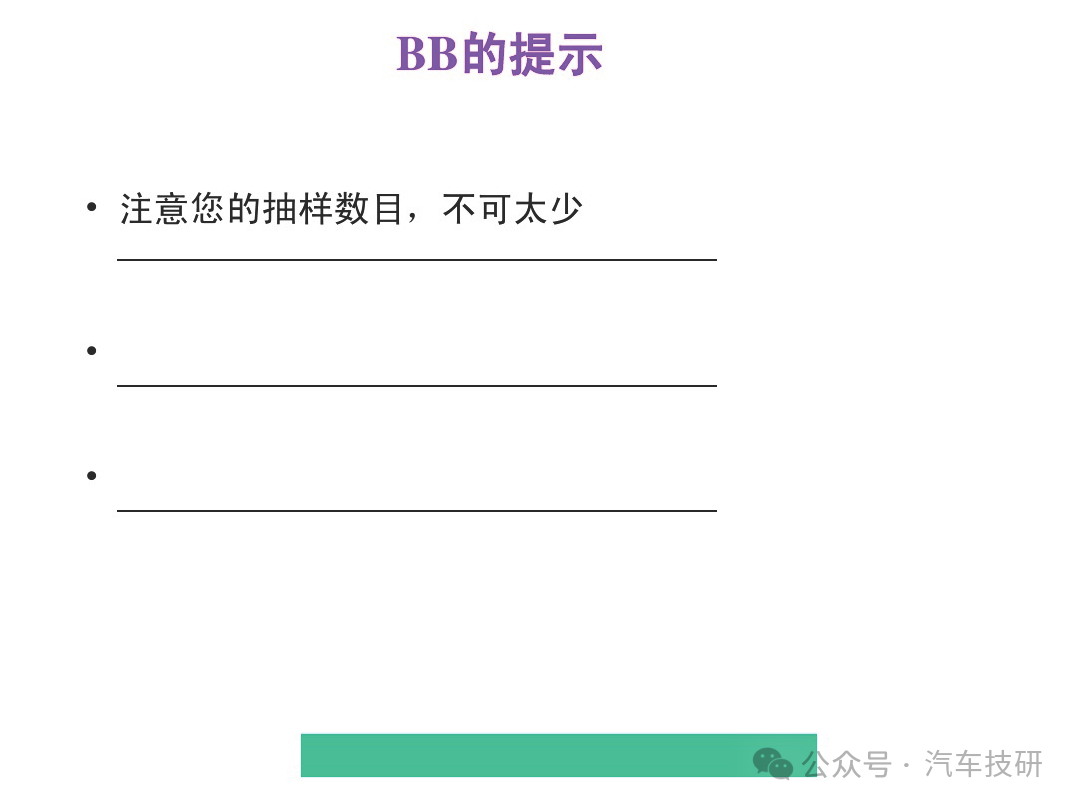Click the purple BB的提示 title
Viewport: 1076px width, 807px height.
click(x=499, y=54)
